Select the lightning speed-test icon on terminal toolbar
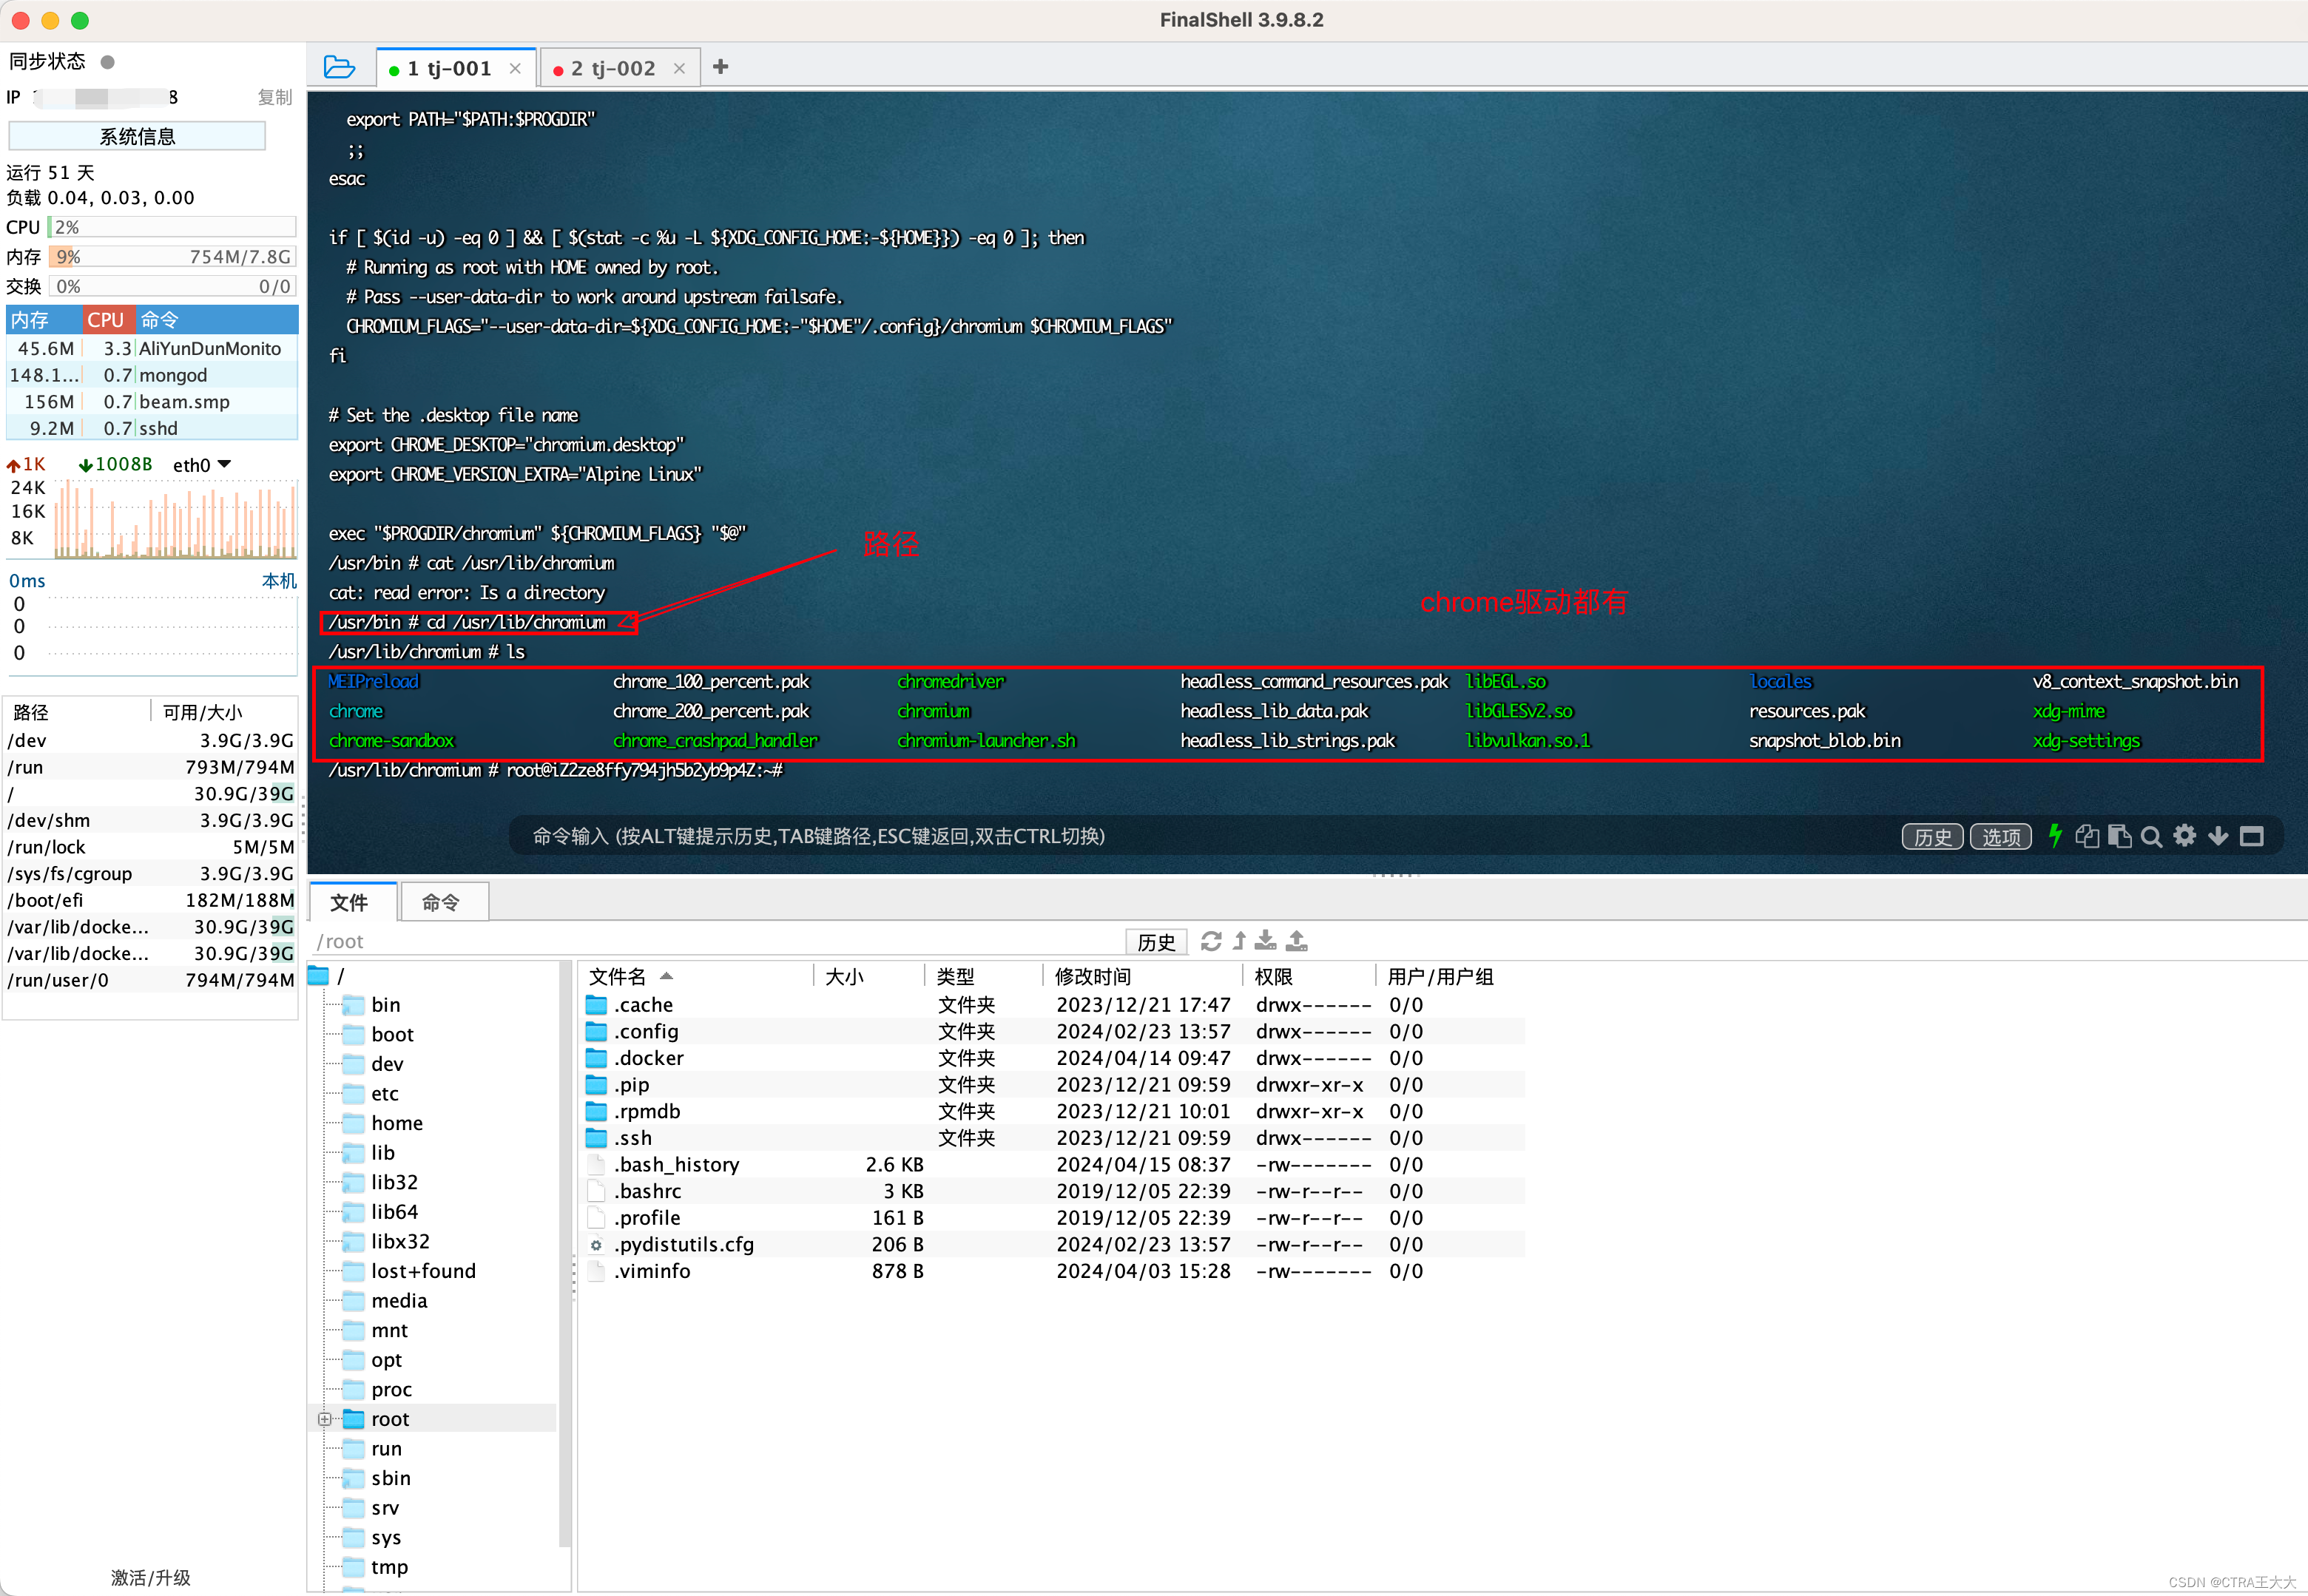2308x1596 pixels. click(x=2055, y=836)
